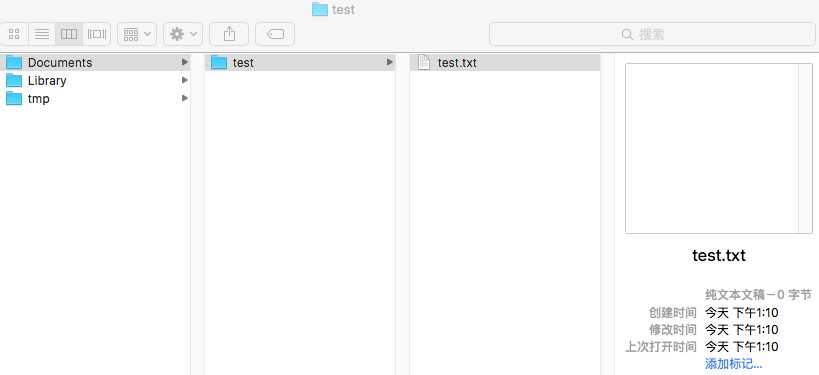The height and width of the screenshot is (375, 819).
Task: Select the test.txt file row
Action: 505,62
